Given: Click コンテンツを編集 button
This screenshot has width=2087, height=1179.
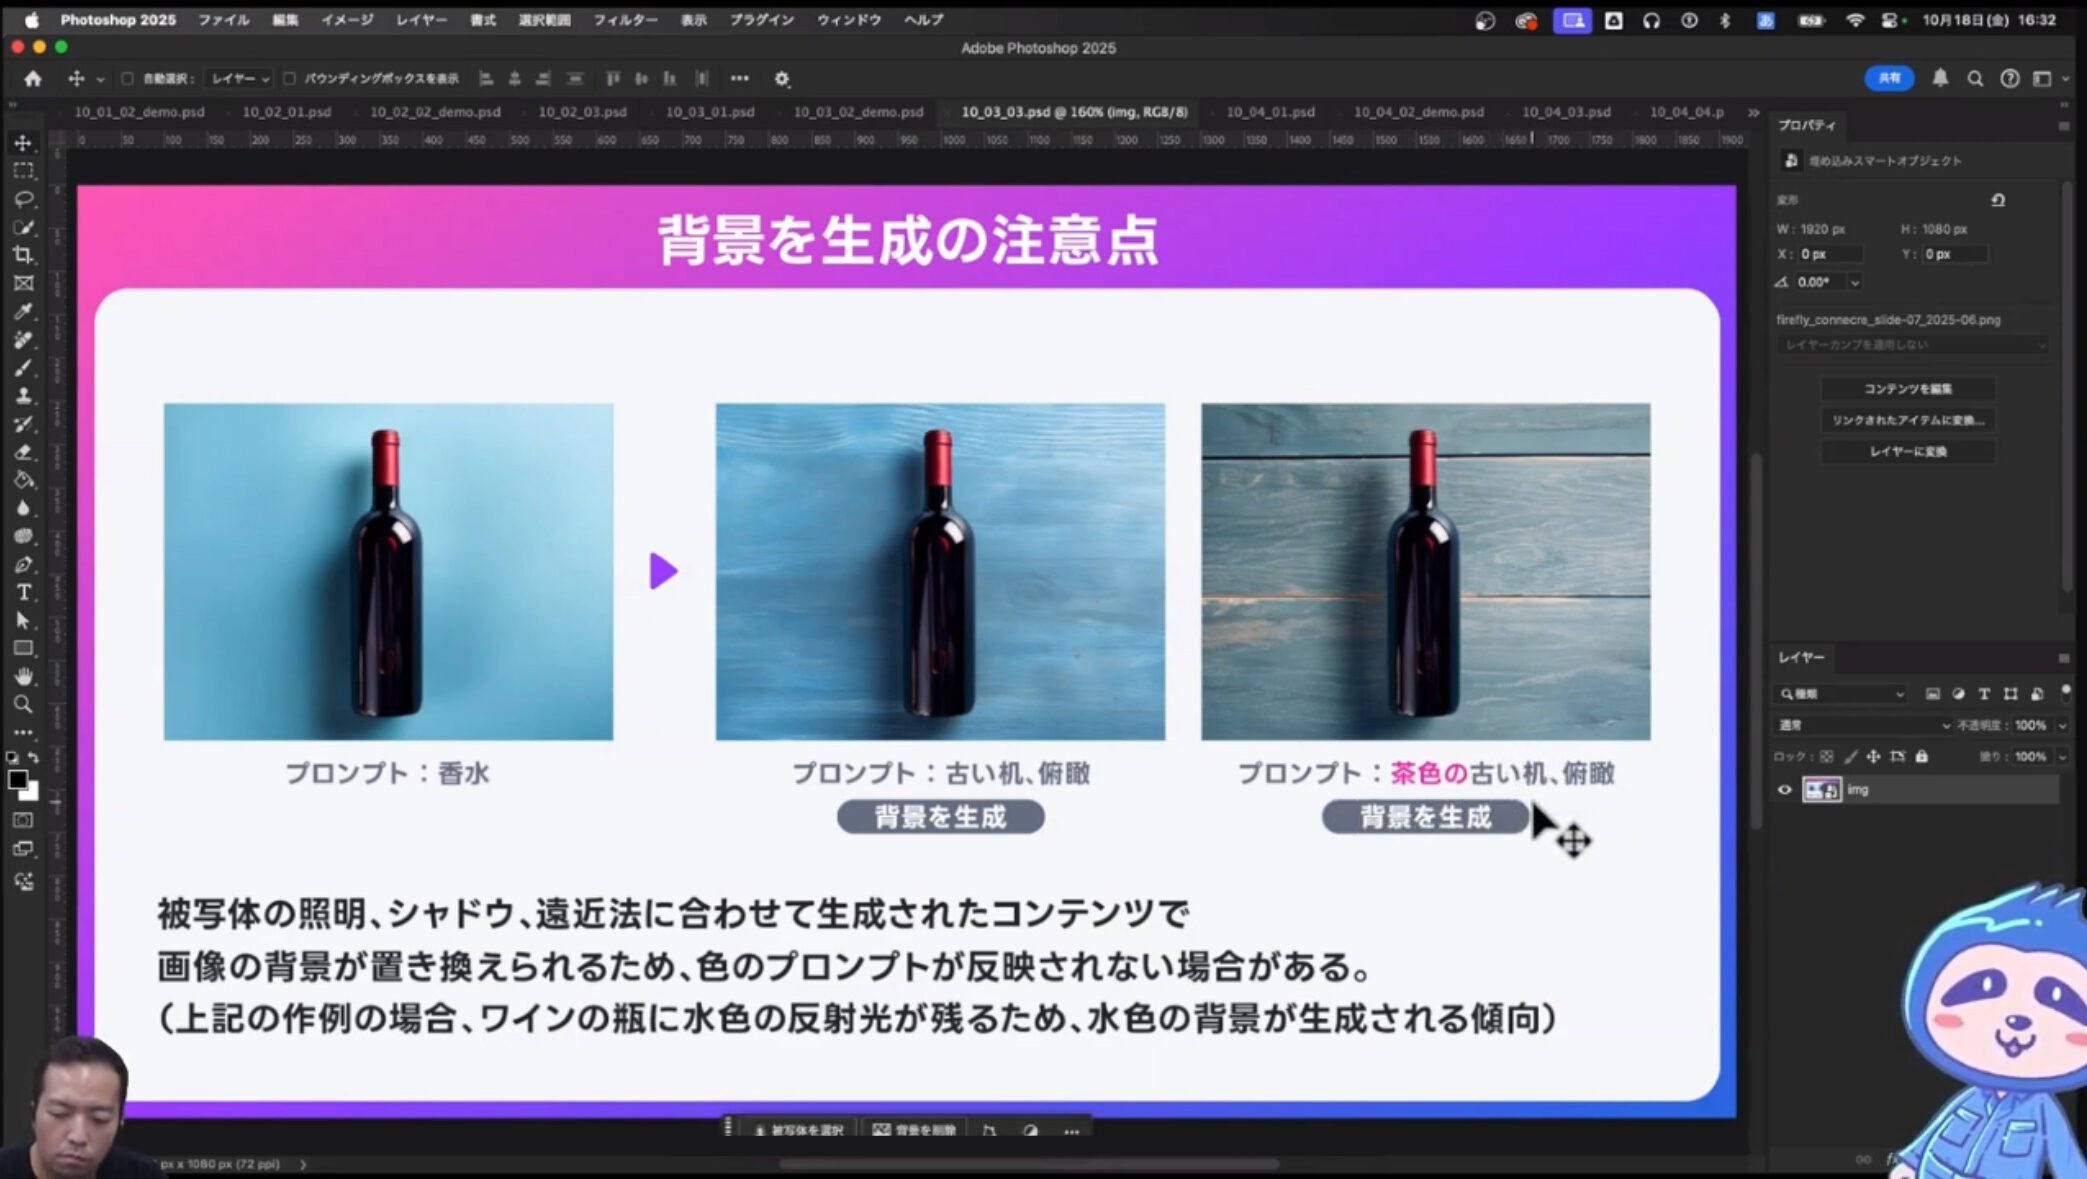Looking at the screenshot, I should (x=1907, y=388).
